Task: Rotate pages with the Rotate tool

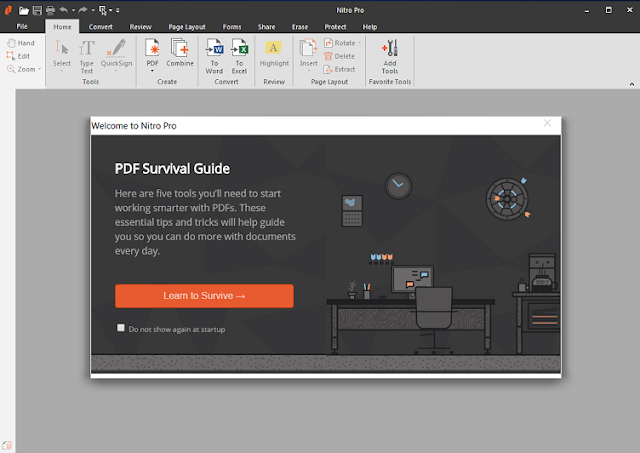Action: pyautogui.click(x=340, y=43)
